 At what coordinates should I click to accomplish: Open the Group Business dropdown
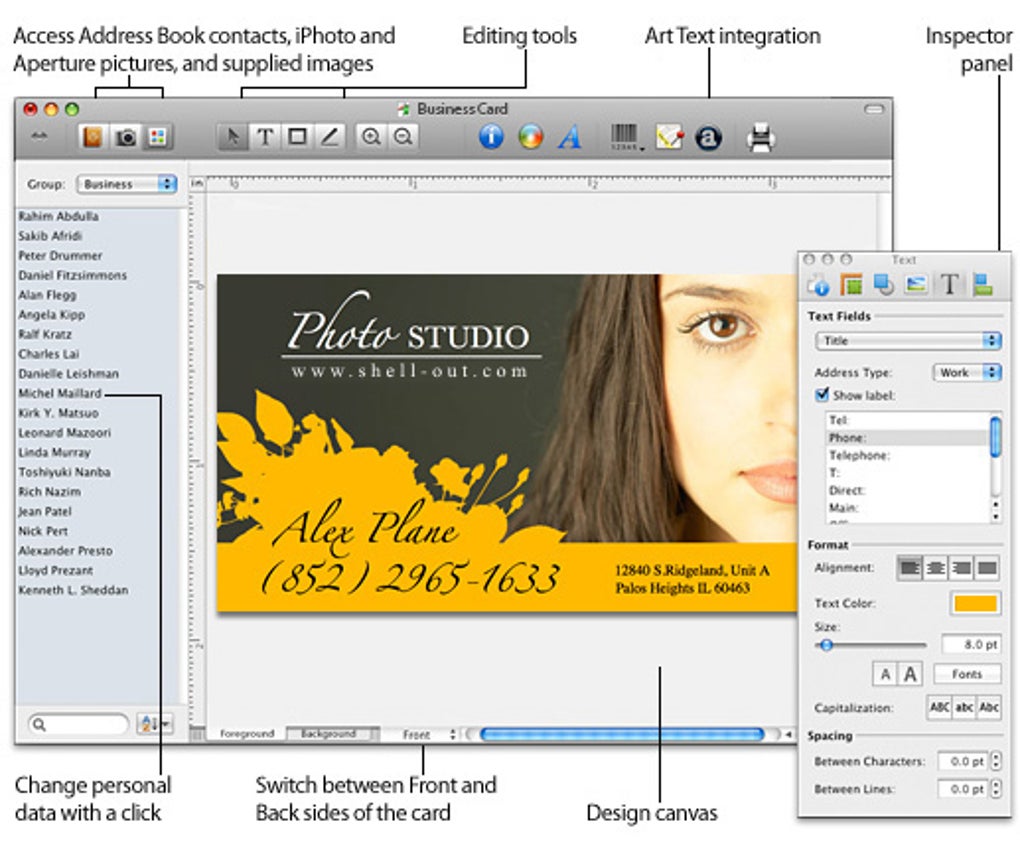pyautogui.click(x=127, y=184)
